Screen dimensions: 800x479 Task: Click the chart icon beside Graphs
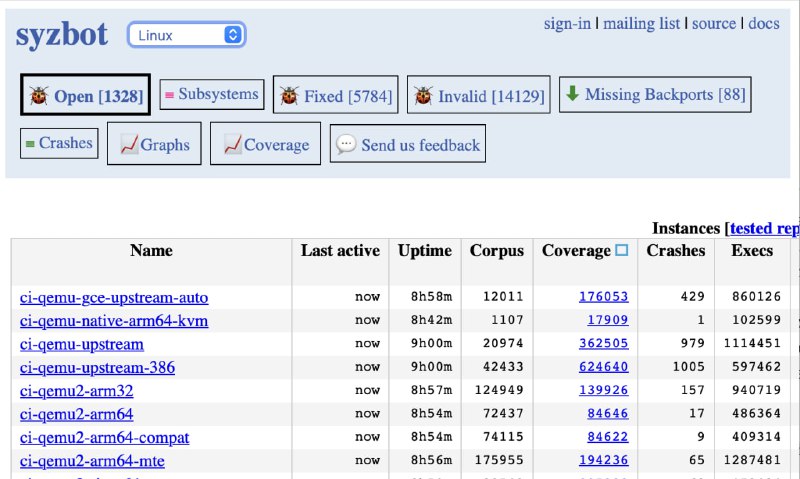129,144
